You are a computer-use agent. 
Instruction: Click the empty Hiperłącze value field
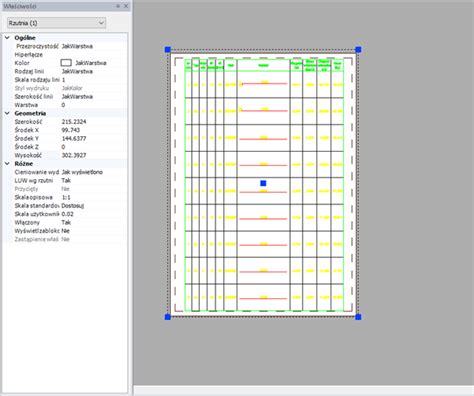click(x=93, y=55)
